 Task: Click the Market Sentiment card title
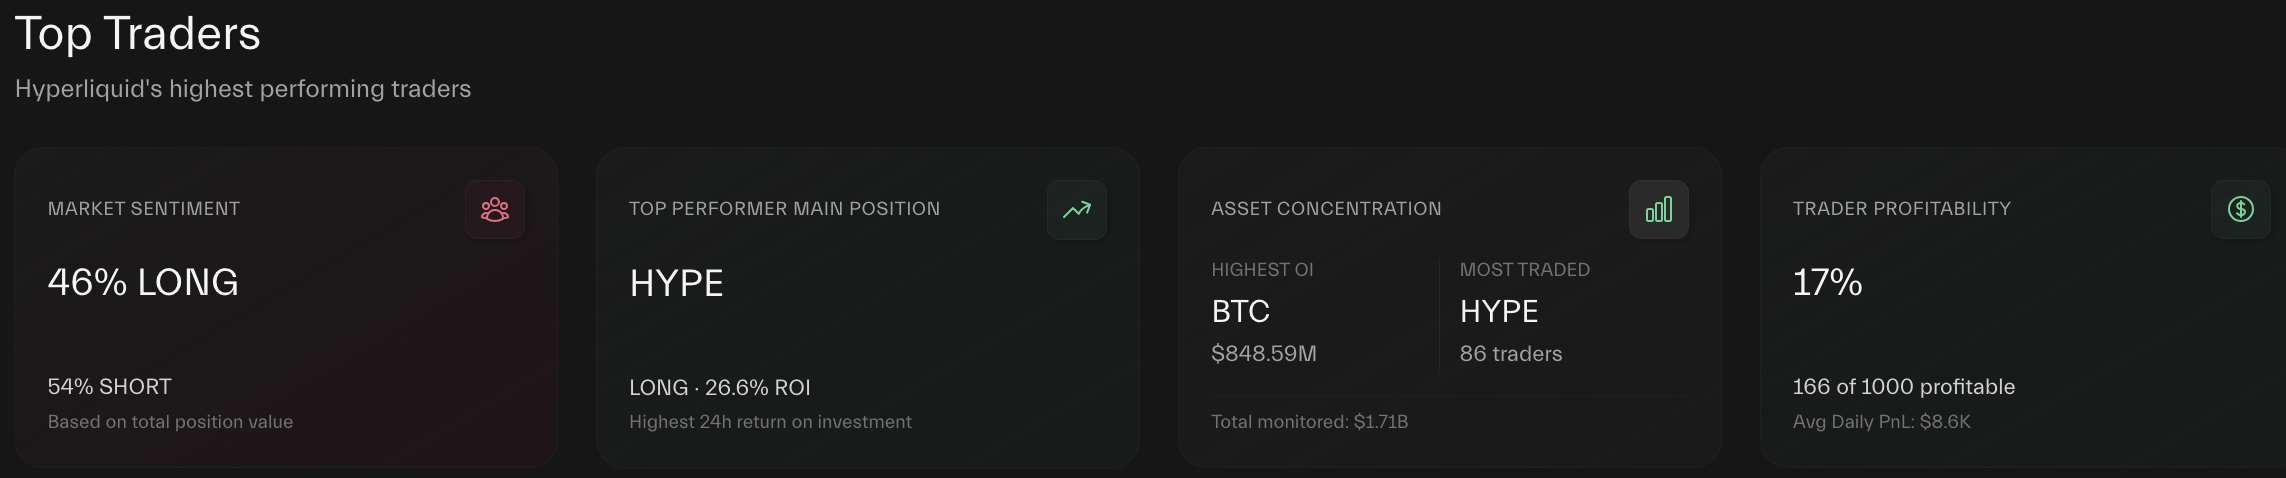point(144,209)
